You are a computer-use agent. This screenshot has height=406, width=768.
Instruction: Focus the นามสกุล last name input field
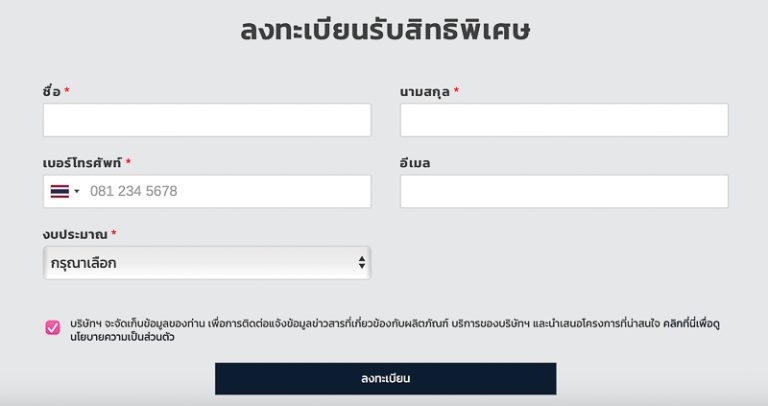click(x=564, y=120)
